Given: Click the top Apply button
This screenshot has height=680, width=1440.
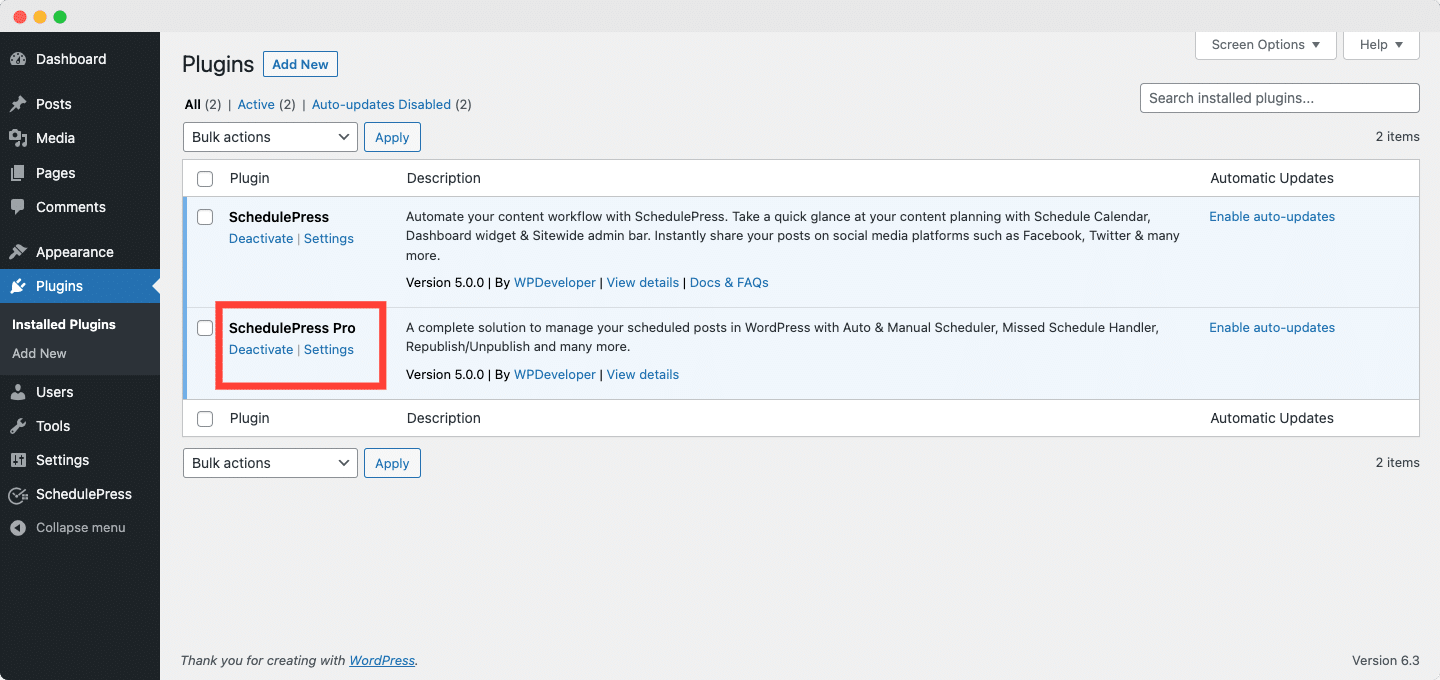Looking at the screenshot, I should [x=392, y=137].
